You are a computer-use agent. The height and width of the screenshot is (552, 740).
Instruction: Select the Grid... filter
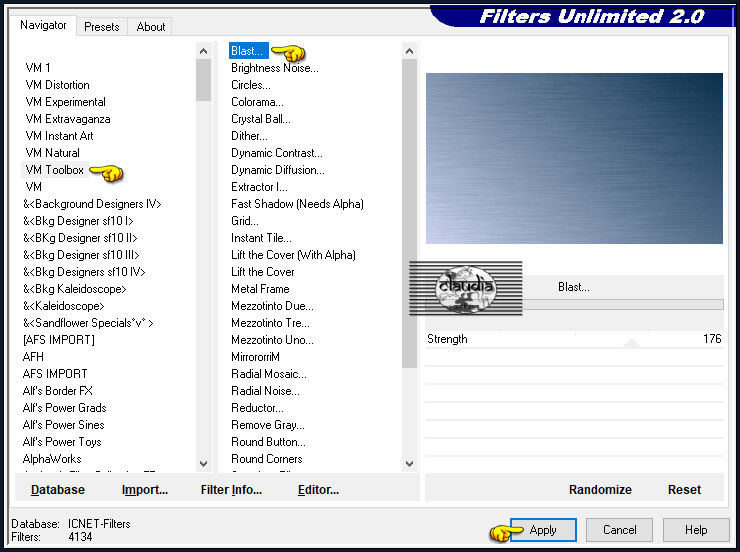[244, 221]
